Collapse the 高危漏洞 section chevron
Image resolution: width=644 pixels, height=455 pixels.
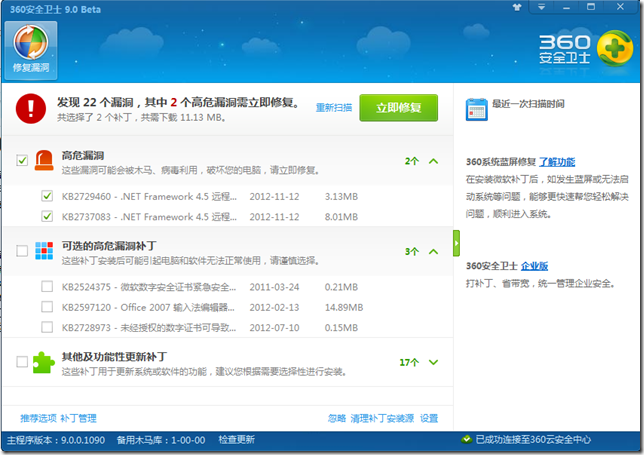433,160
